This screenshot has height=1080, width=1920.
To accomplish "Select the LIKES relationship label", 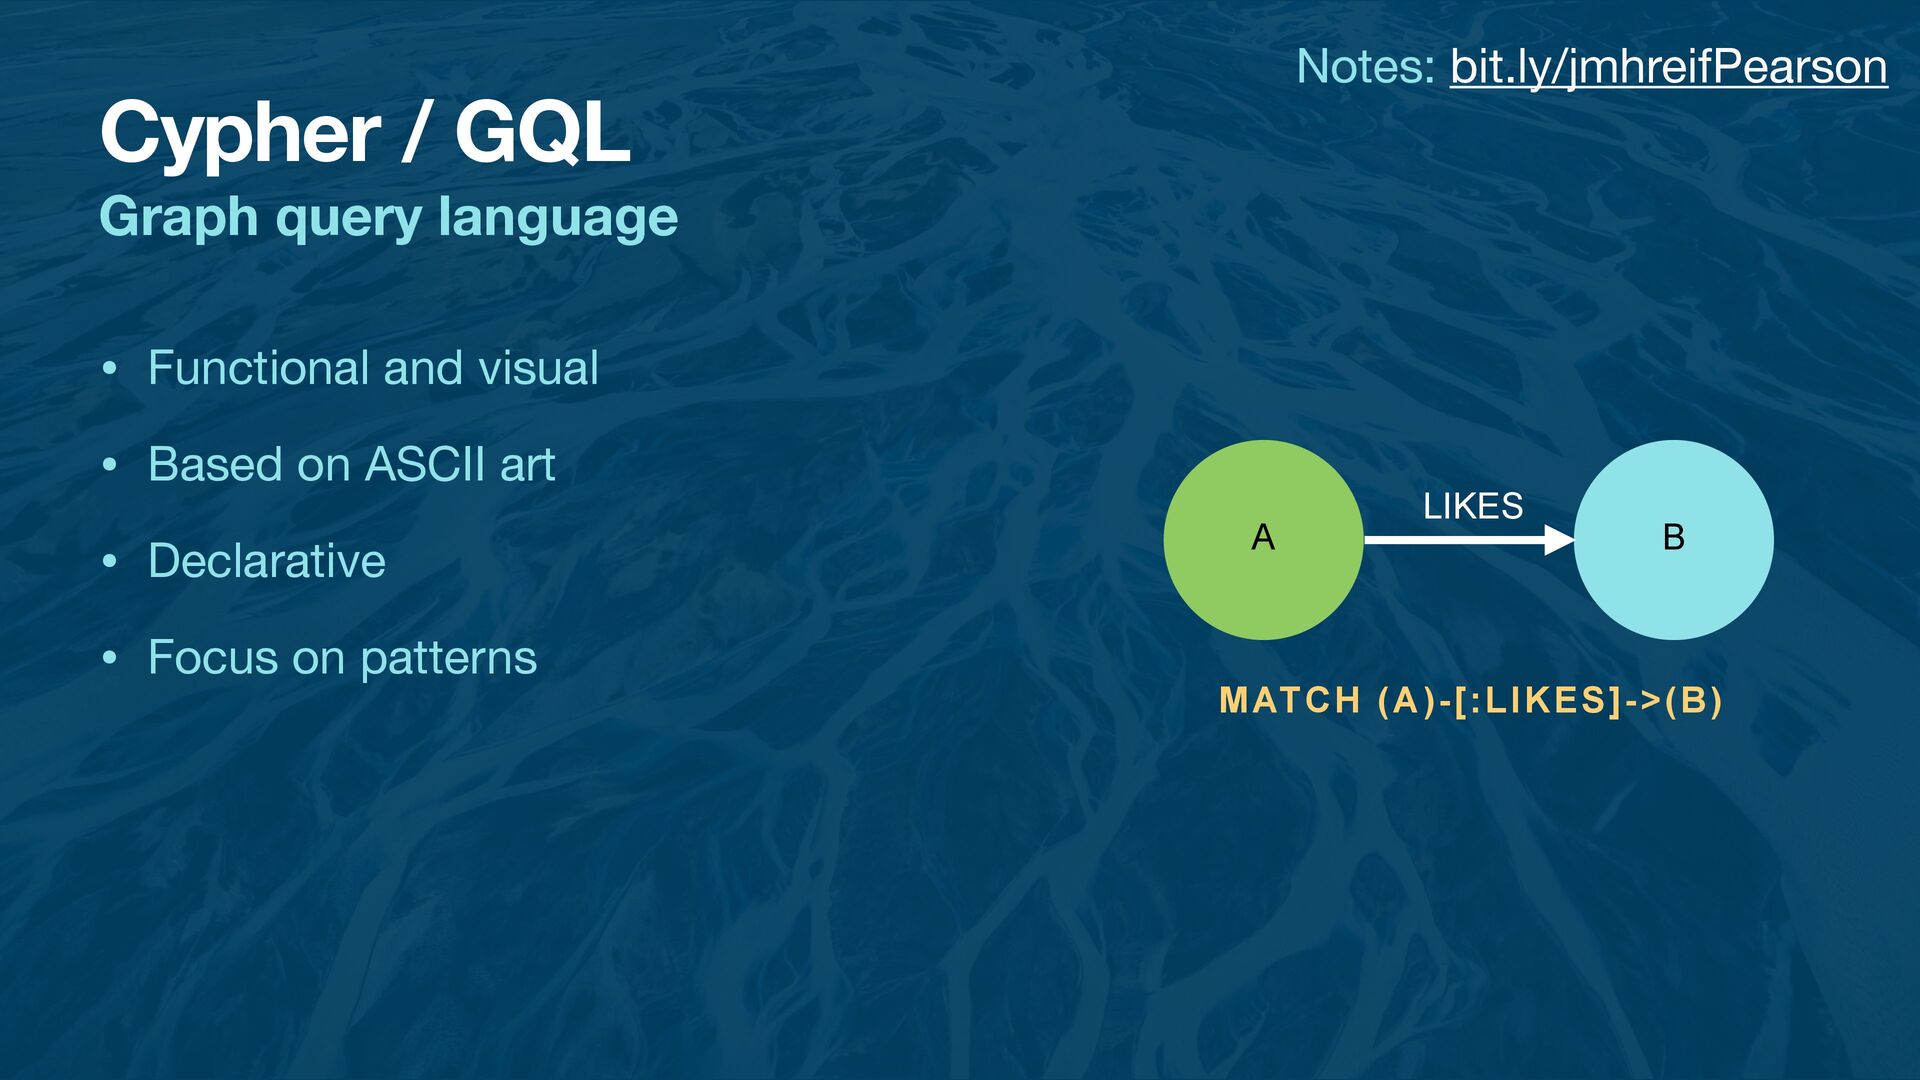I will tap(1473, 506).
